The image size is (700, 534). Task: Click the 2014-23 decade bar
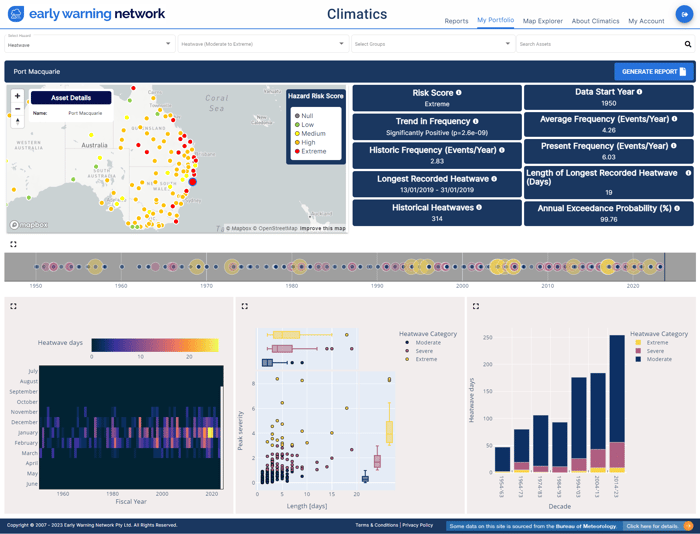617,404
